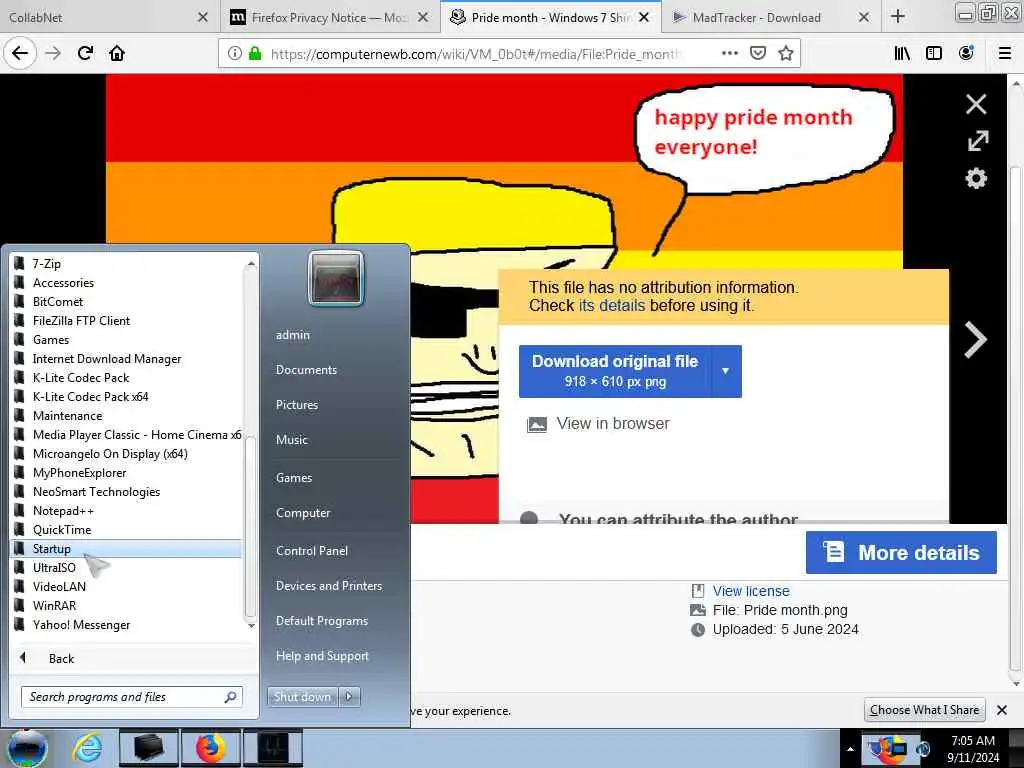Screen dimensions: 1024x768
Task: Open BitComet folder in All Programs
Action: [x=127, y=302]
